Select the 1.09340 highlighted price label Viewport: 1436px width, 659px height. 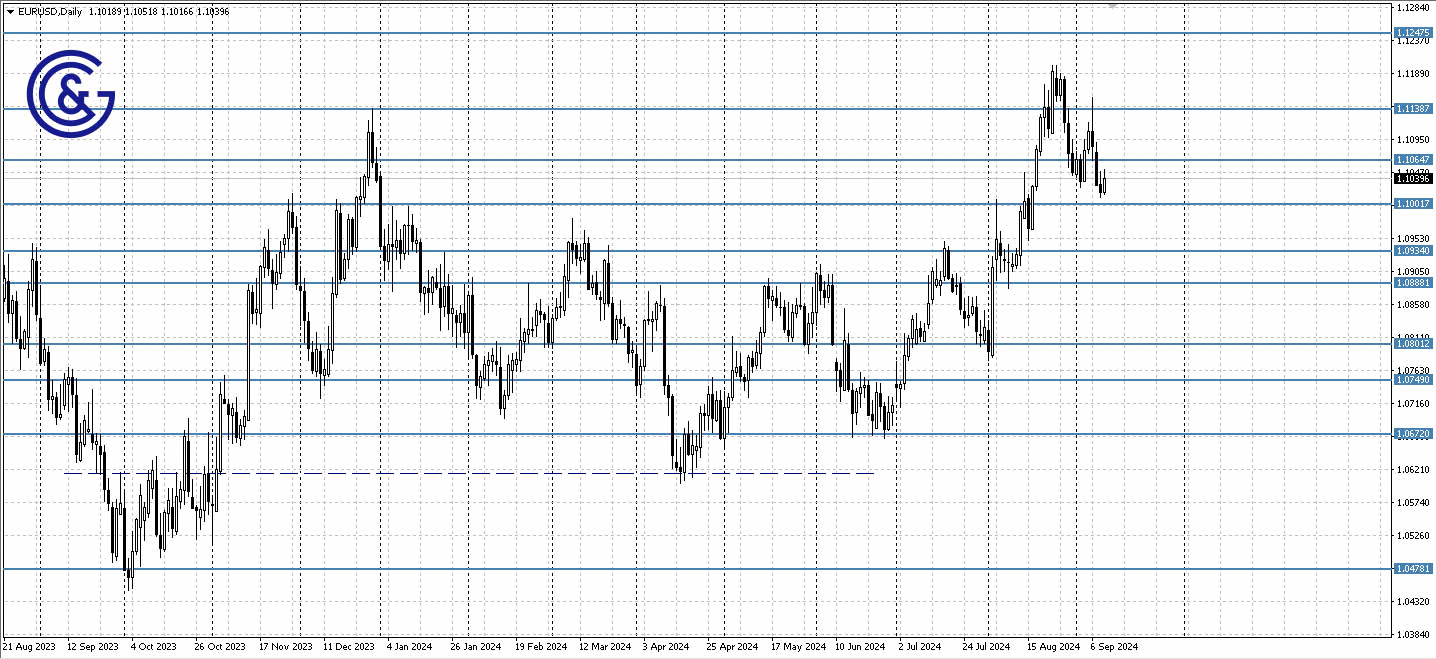pos(1414,250)
